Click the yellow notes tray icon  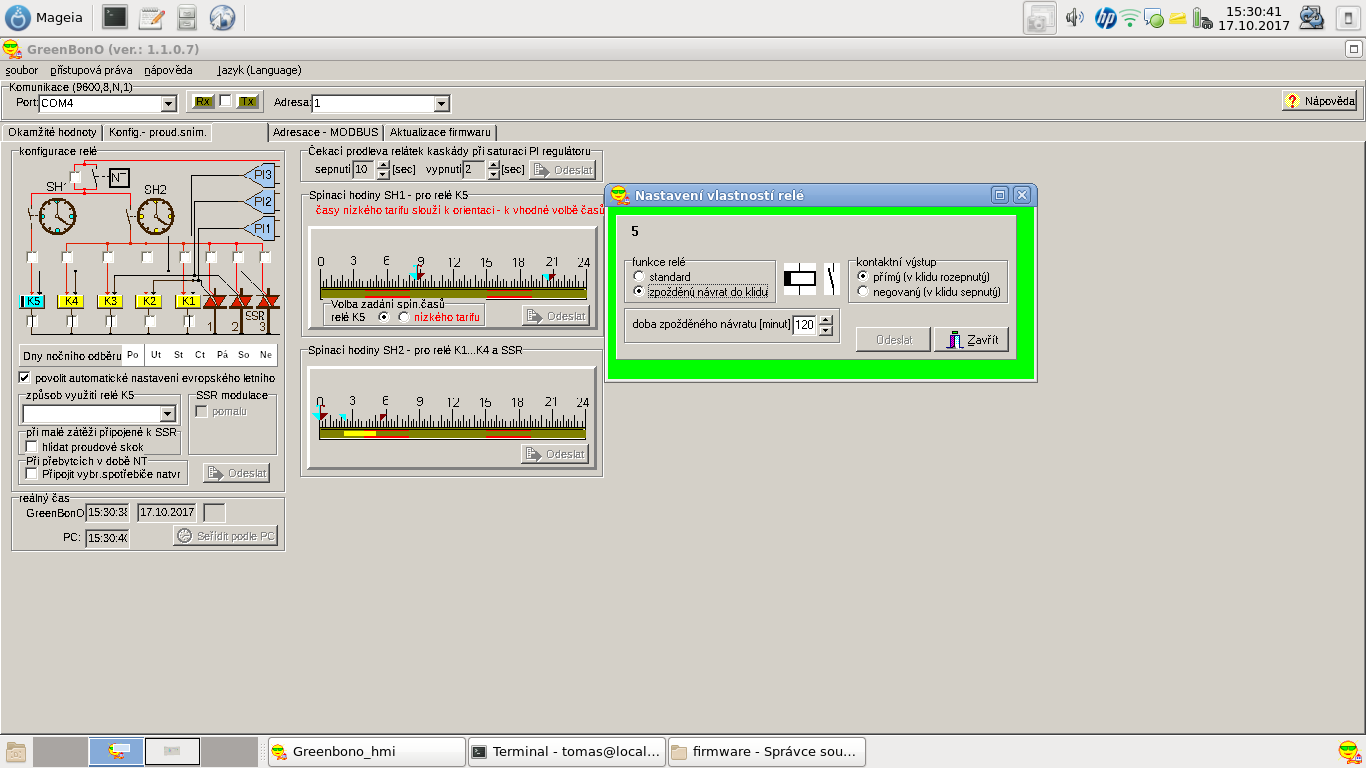pyautogui.click(x=1178, y=18)
